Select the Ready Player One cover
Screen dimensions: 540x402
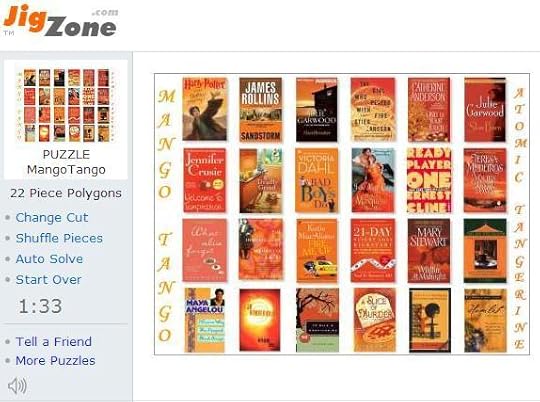[x=429, y=180]
